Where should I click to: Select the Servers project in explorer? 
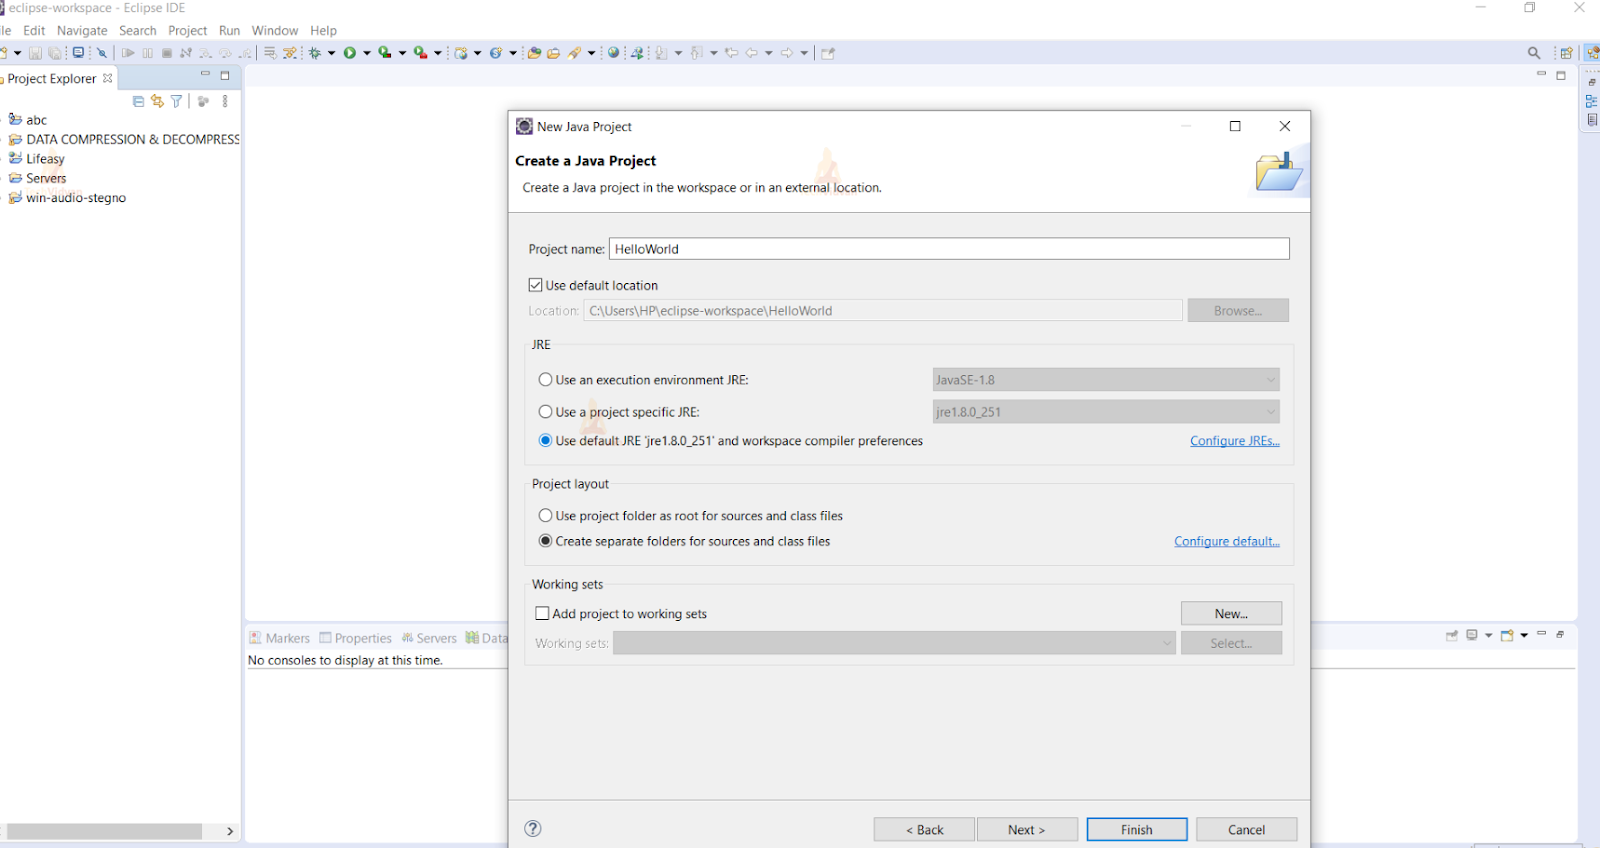click(x=38, y=178)
